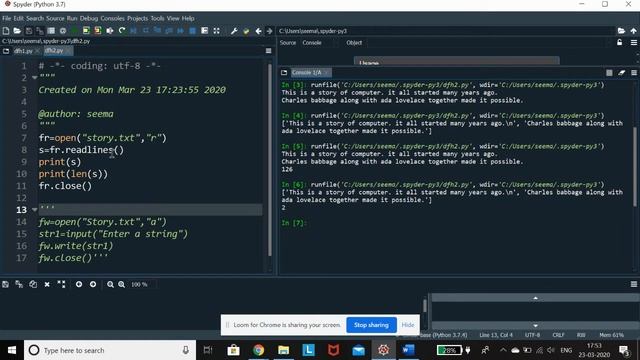640x360 pixels.
Task: Toggle fullscreen mode icon
Action: [216, 31]
